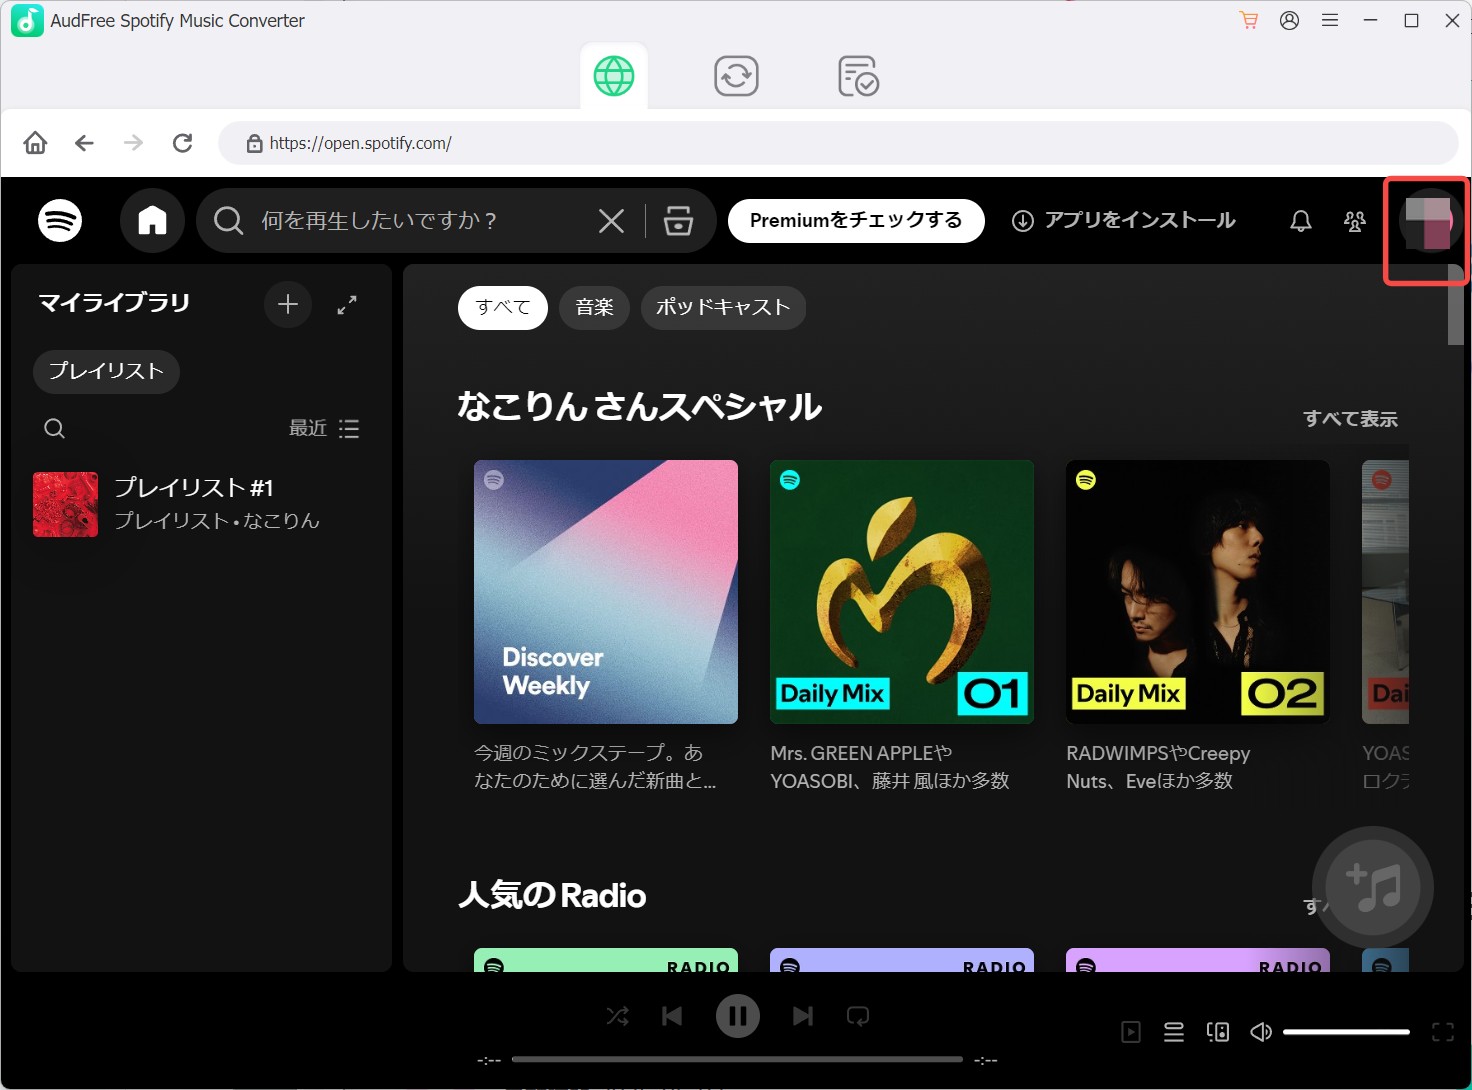Click the RADWIMPSやCreepy Nuts description text
Screen dimensions: 1472x1090
tap(1158, 767)
